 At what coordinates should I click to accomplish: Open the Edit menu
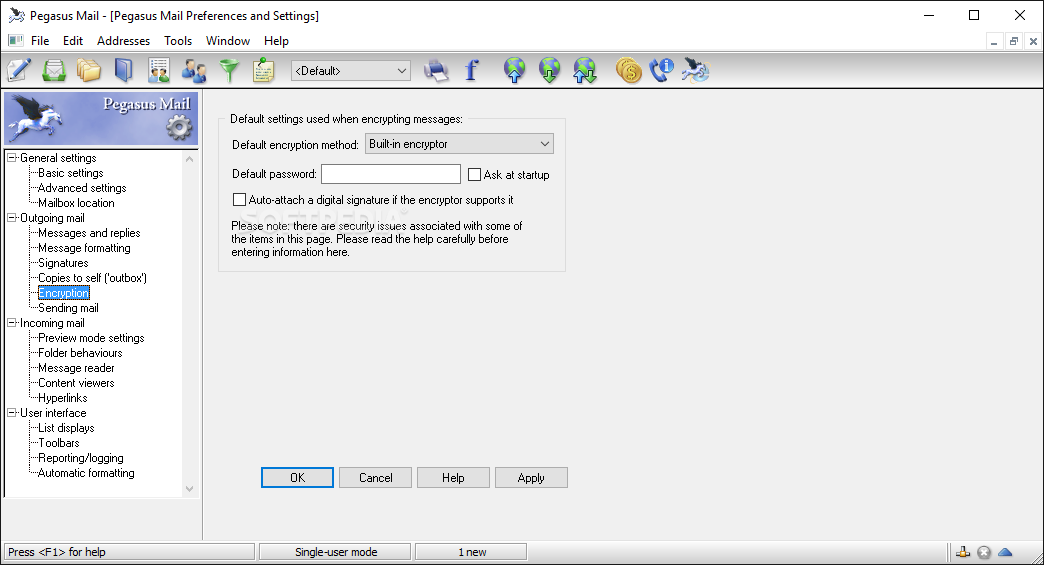(x=73, y=41)
